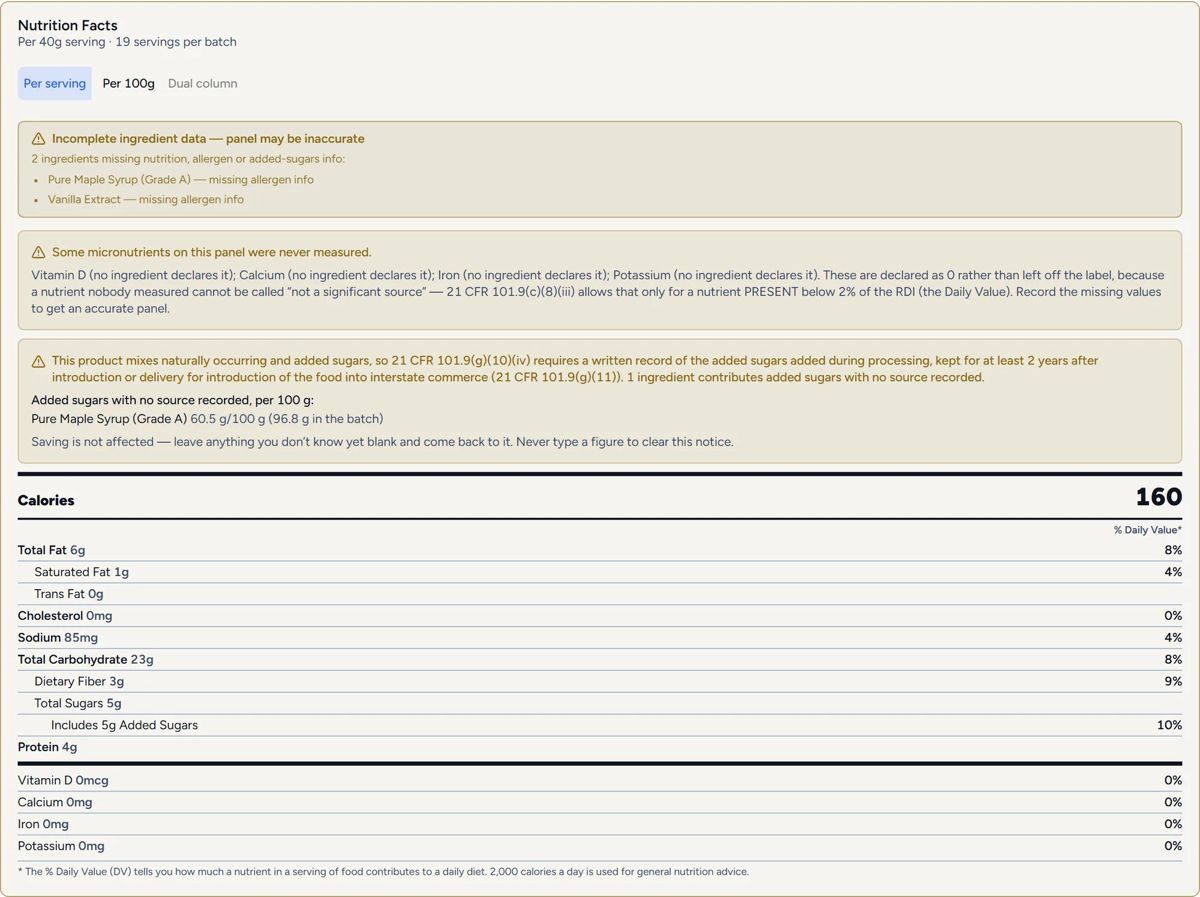The width and height of the screenshot is (1200, 897).
Task: Select the 0% daily value for Cholesterol
Action: (x=1173, y=616)
